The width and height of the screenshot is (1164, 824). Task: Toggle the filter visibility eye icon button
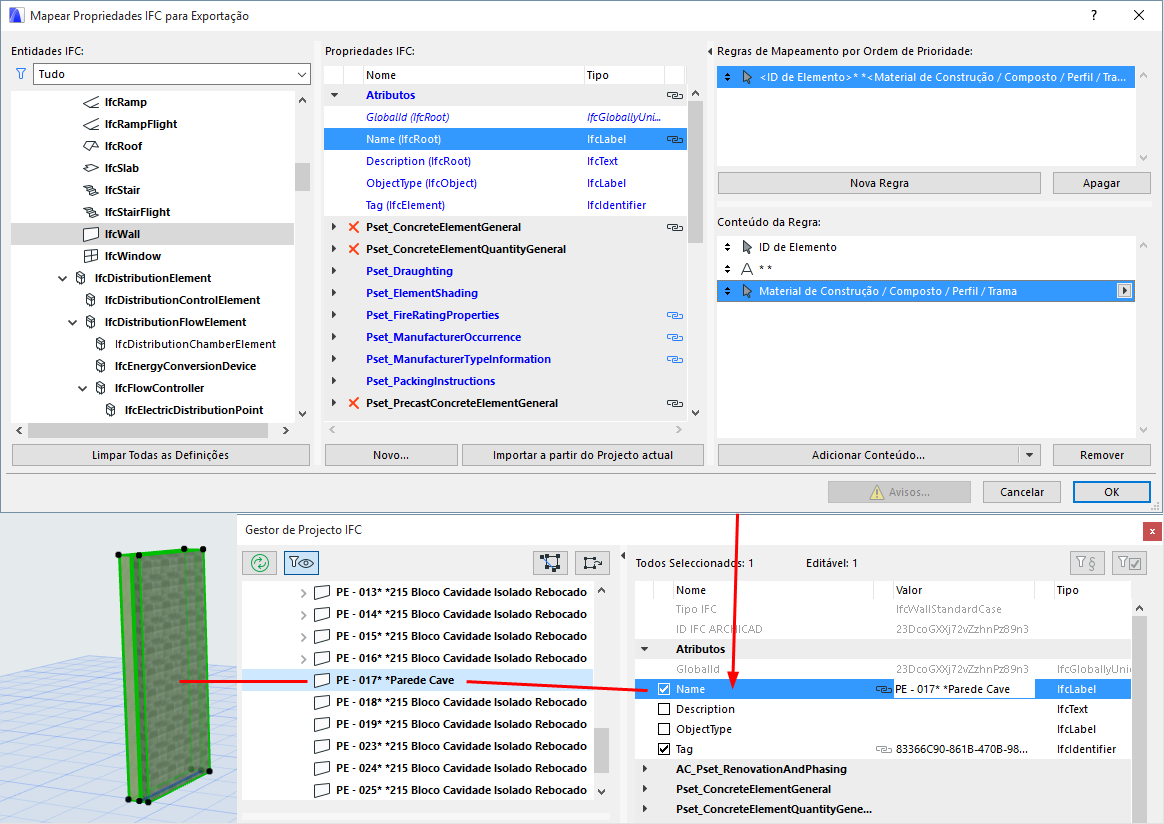[301, 563]
